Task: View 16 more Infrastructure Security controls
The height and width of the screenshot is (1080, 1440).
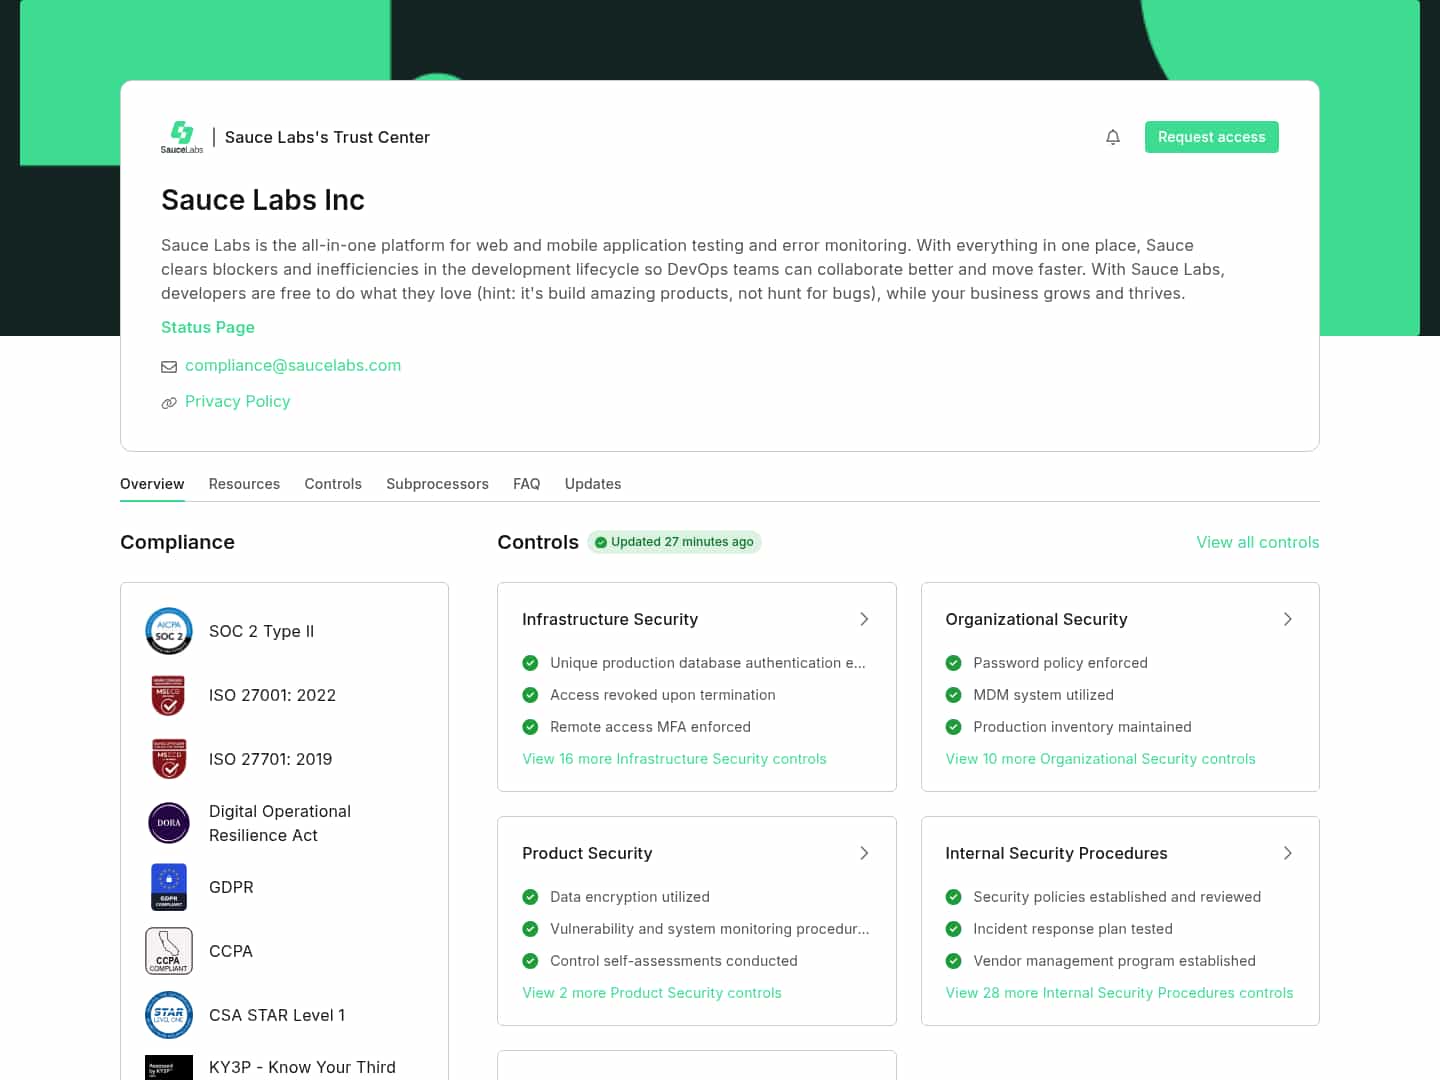Action: (x=674, y=759)
